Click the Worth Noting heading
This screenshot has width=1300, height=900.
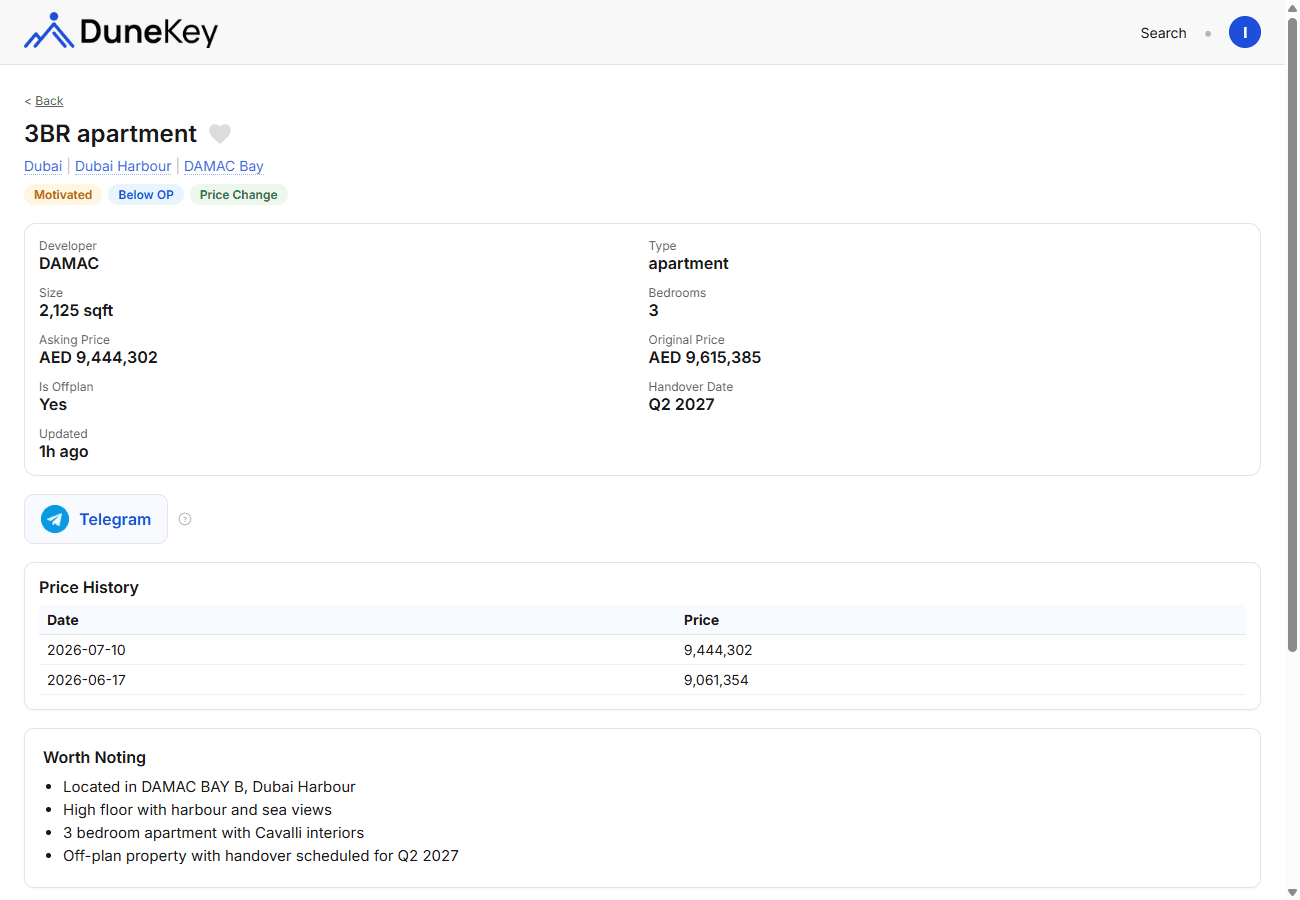95,758
